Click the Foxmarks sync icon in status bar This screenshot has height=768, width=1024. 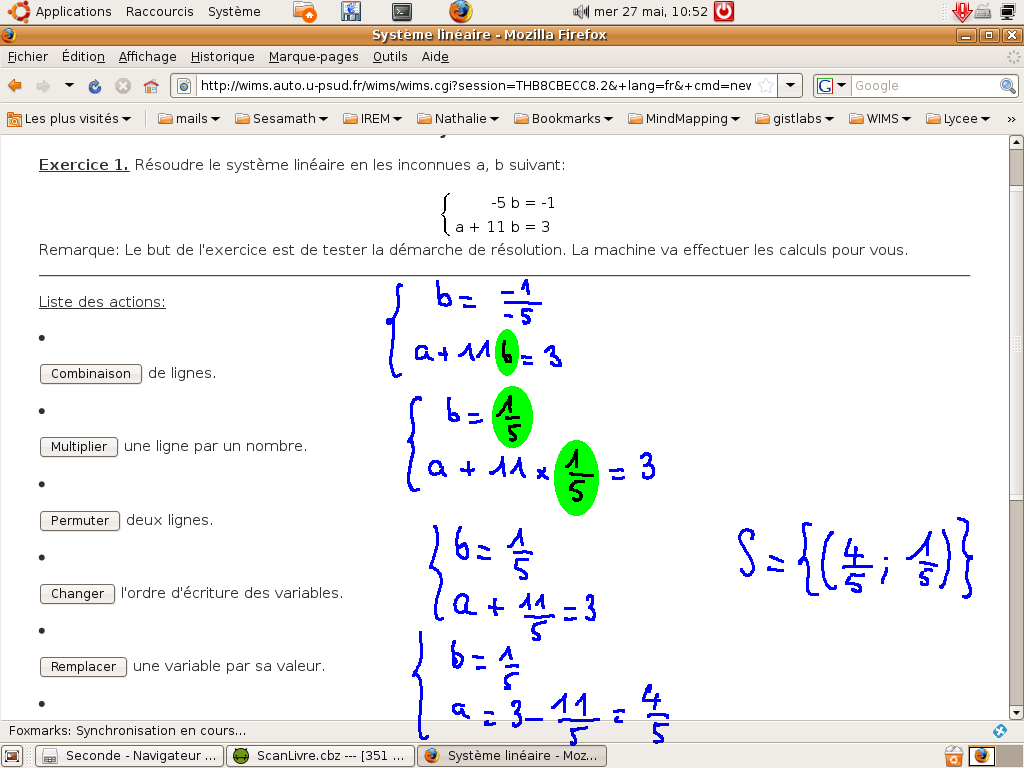999,731
